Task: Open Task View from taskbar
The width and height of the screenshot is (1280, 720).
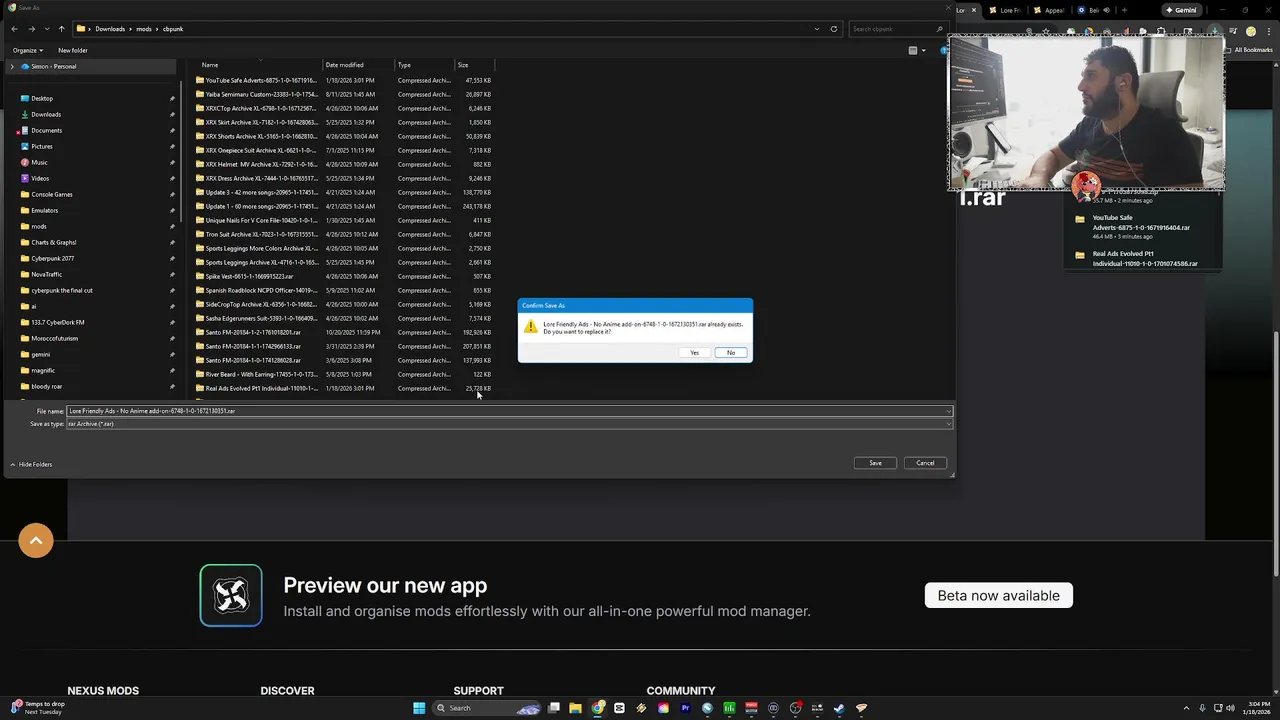Action: (553, 708)
